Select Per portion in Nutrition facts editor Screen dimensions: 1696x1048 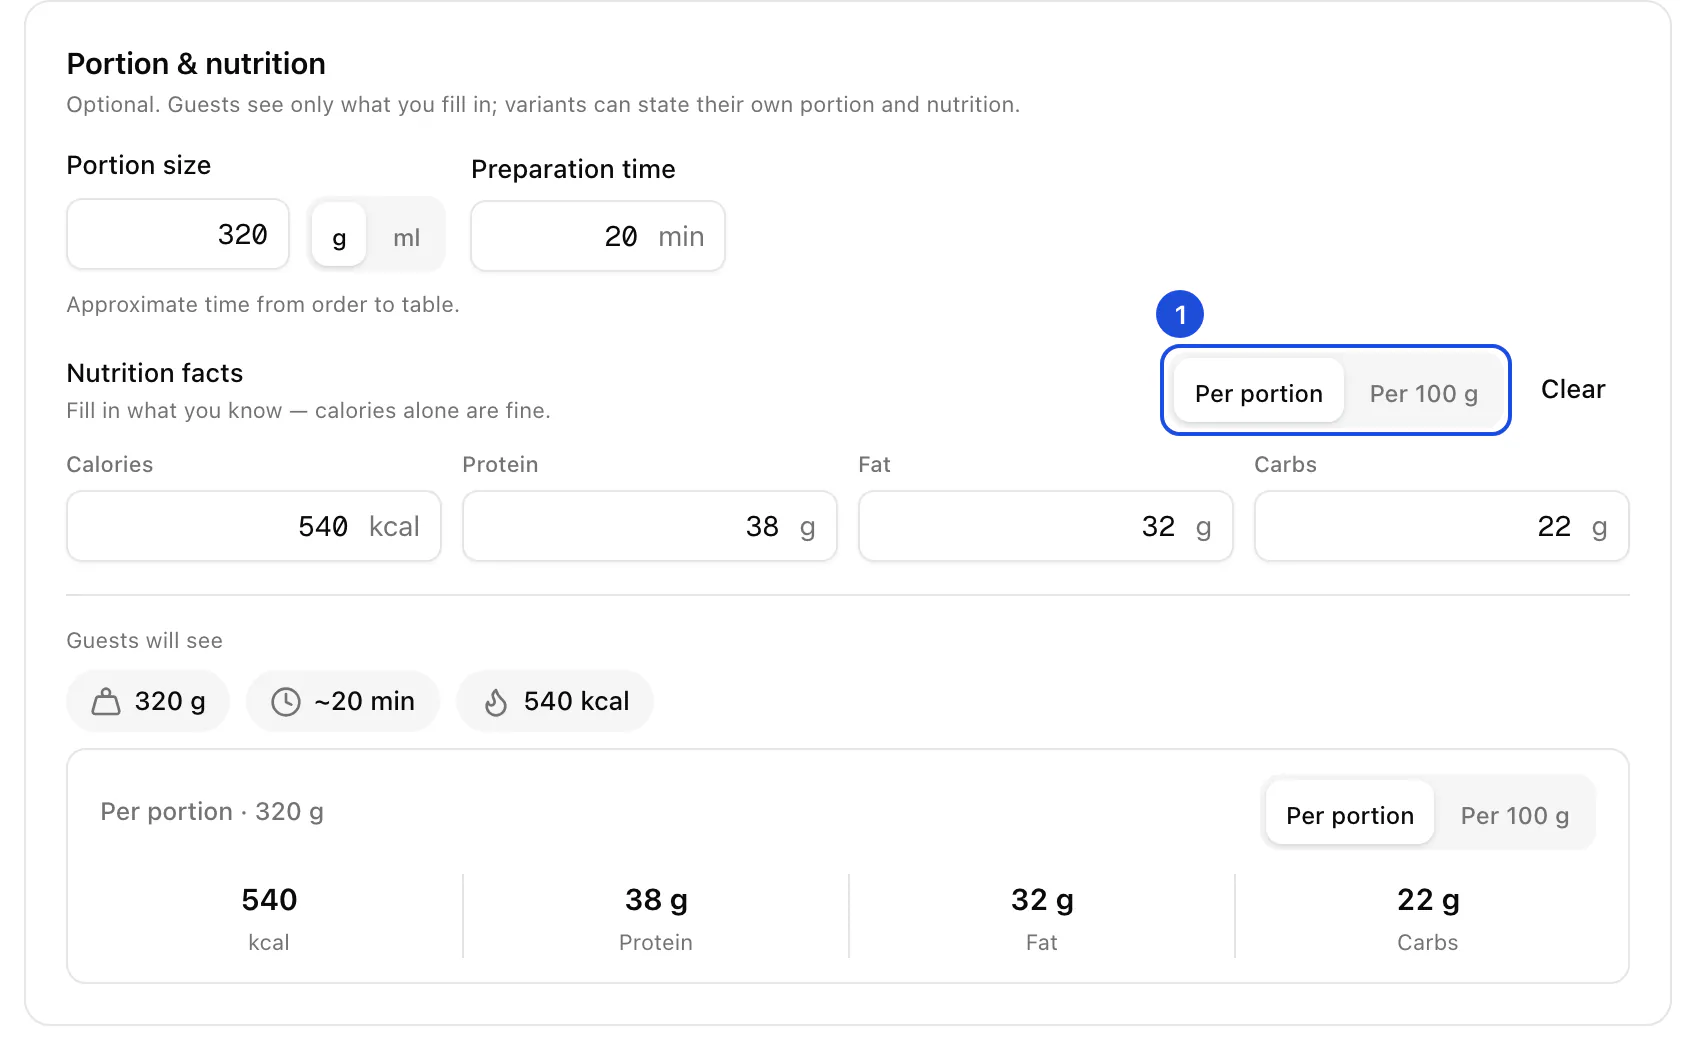pos(1258,393)
